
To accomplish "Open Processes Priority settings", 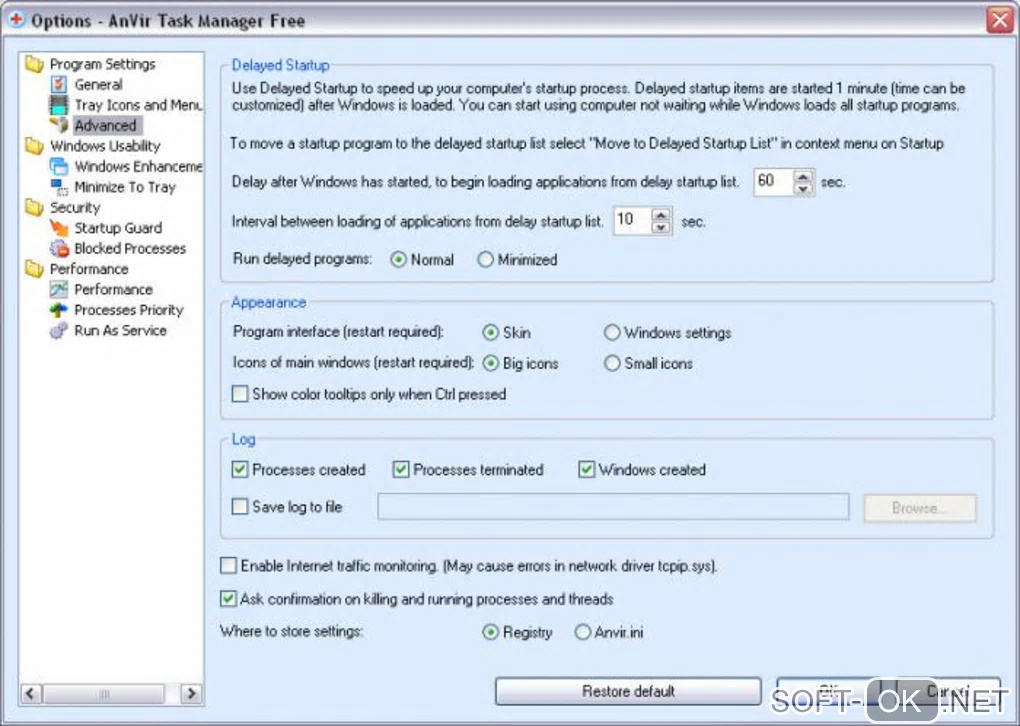I will [129, 310].
